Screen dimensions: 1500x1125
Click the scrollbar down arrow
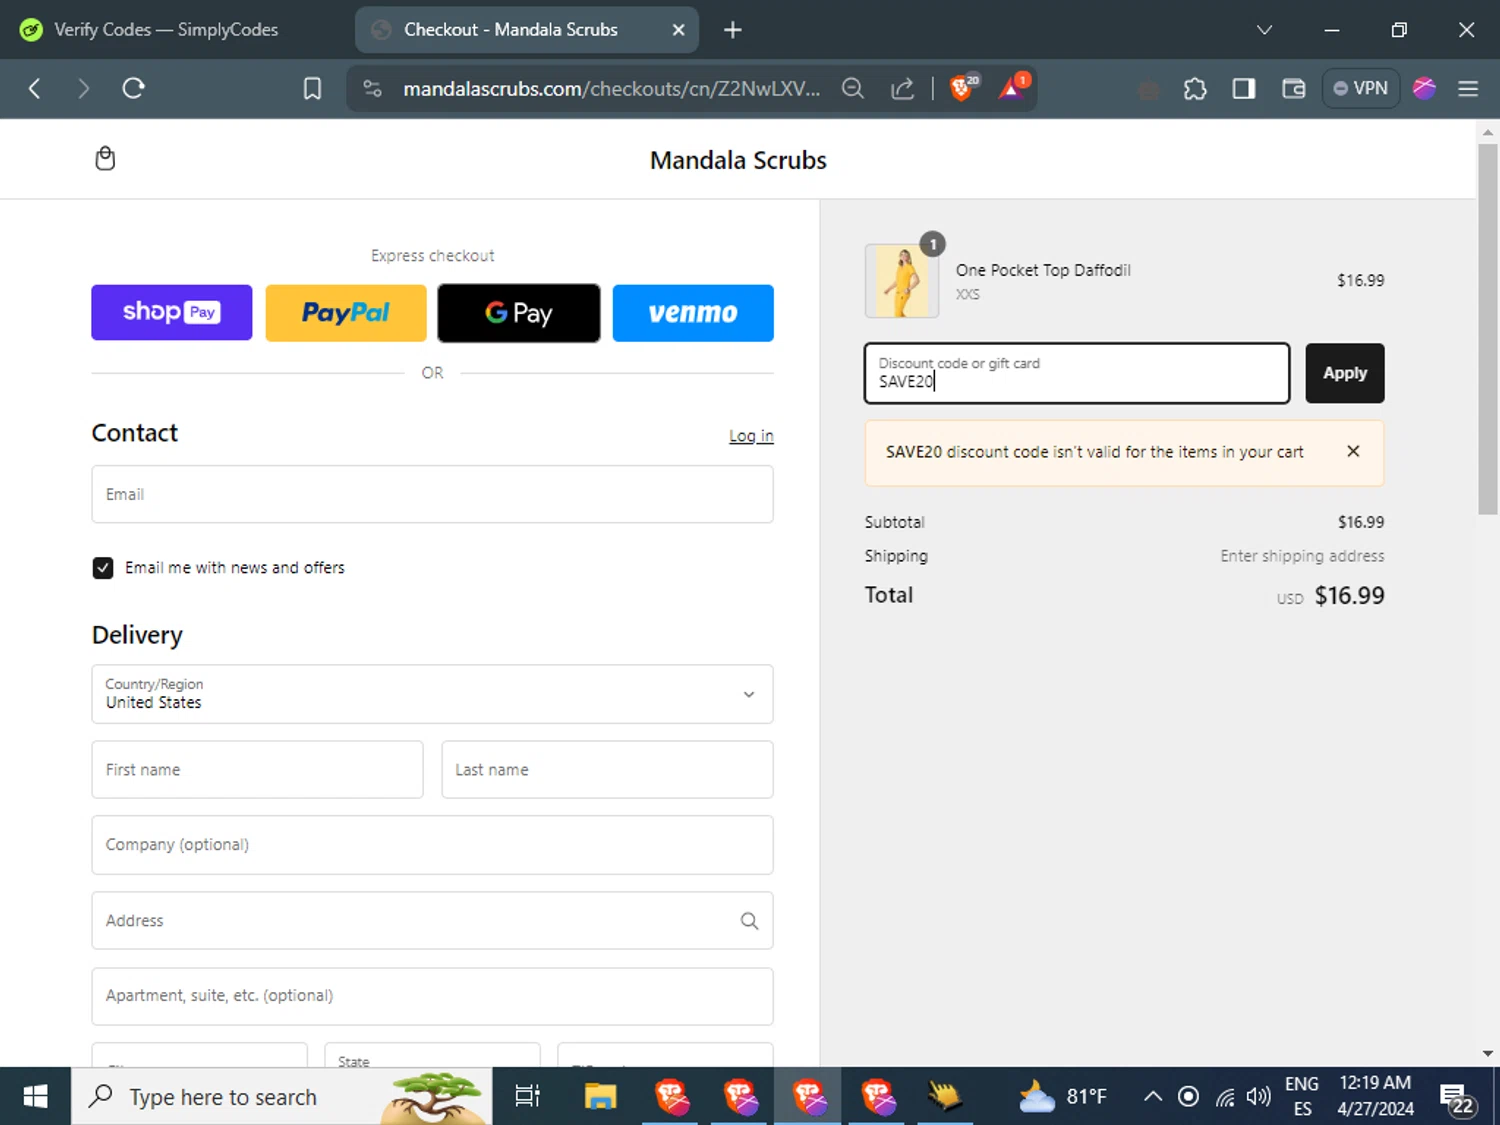[1488, 1054]
